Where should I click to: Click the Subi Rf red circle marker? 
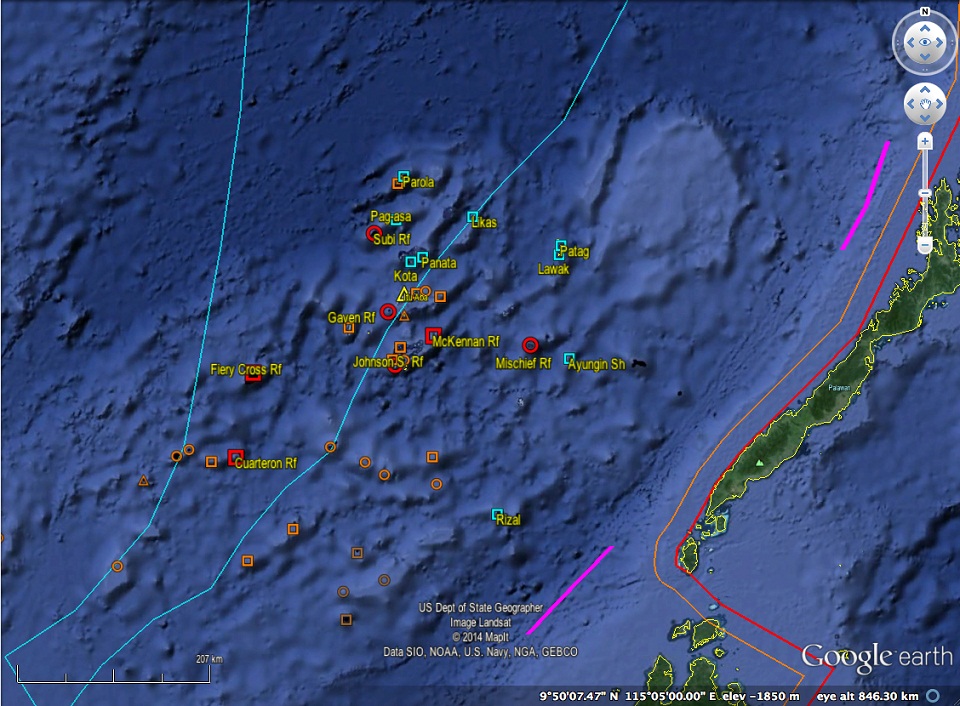[374, 233]
